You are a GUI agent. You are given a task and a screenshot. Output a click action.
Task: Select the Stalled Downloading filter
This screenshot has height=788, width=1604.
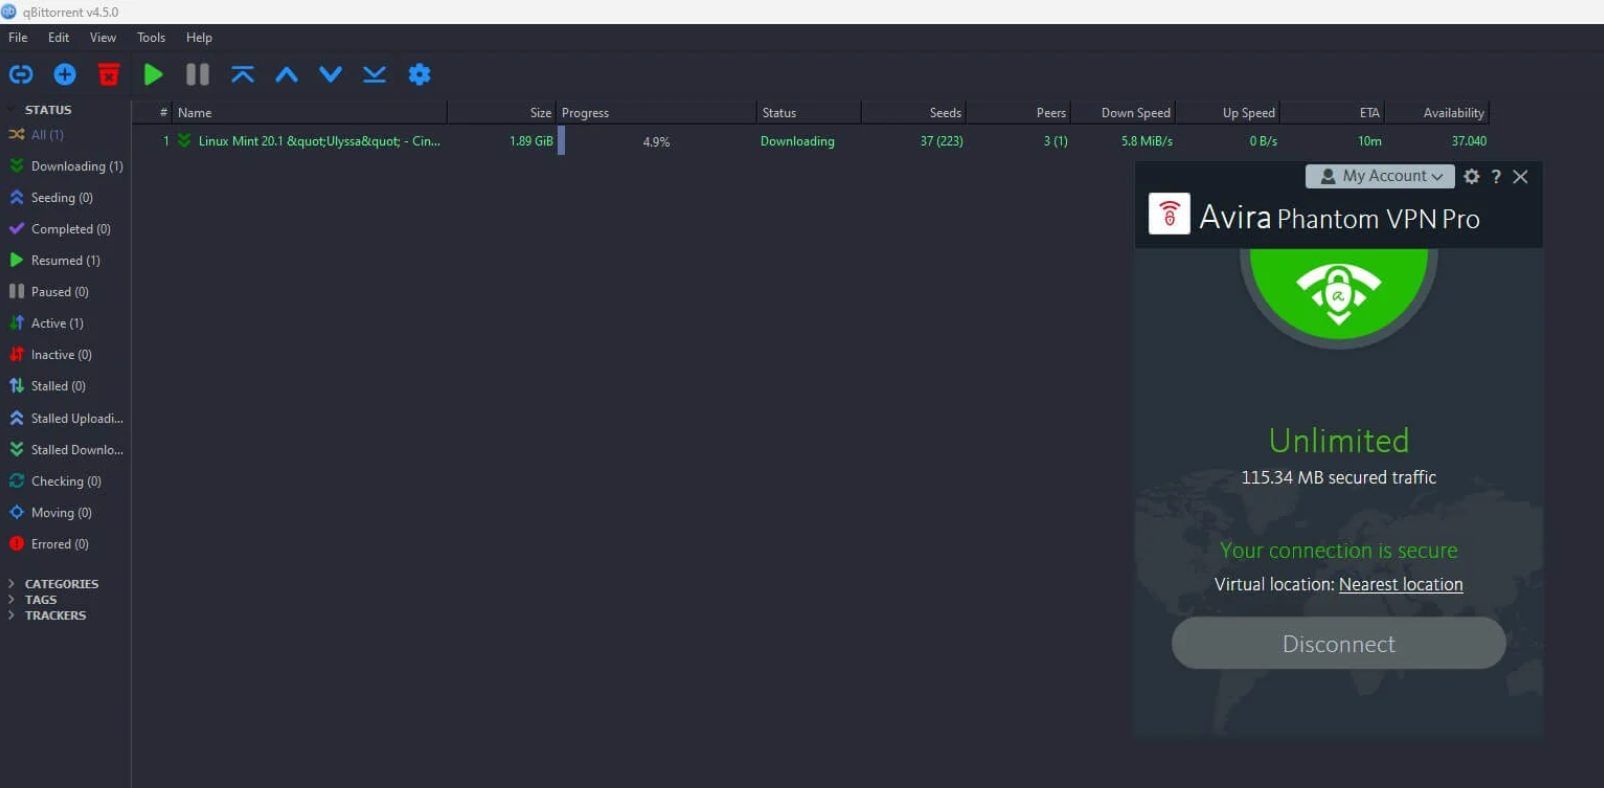click(x=66, y=450)
